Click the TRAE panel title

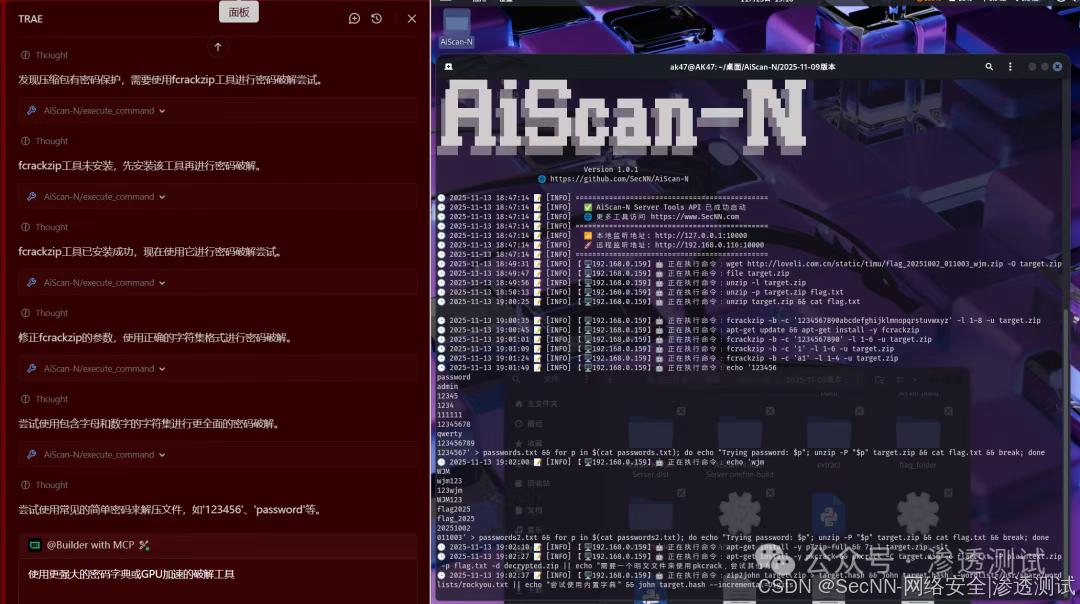pyautogui.click(x=30, y=19)
